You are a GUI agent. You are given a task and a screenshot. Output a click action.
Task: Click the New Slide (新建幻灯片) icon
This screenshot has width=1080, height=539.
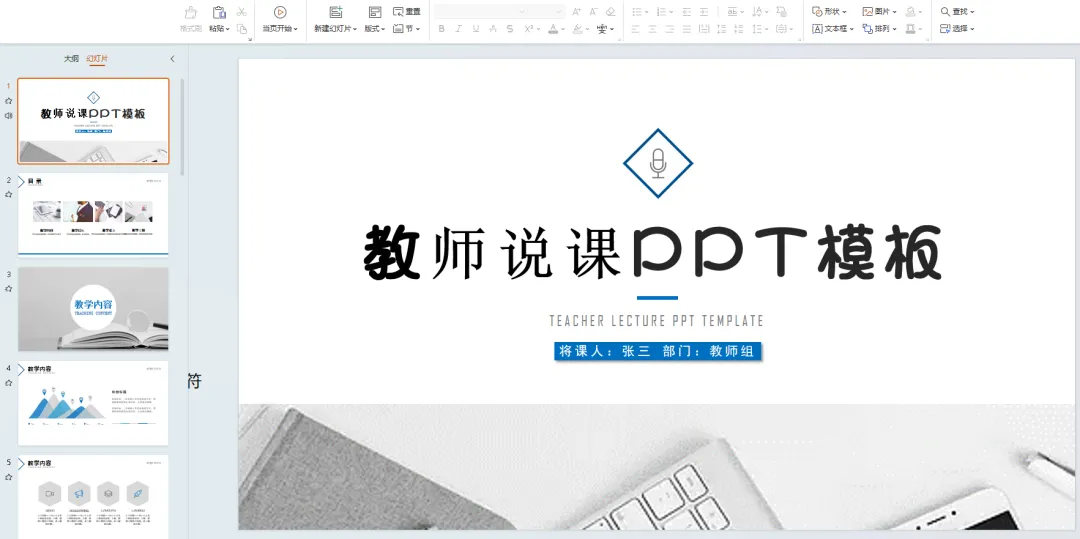pos(336,12)
